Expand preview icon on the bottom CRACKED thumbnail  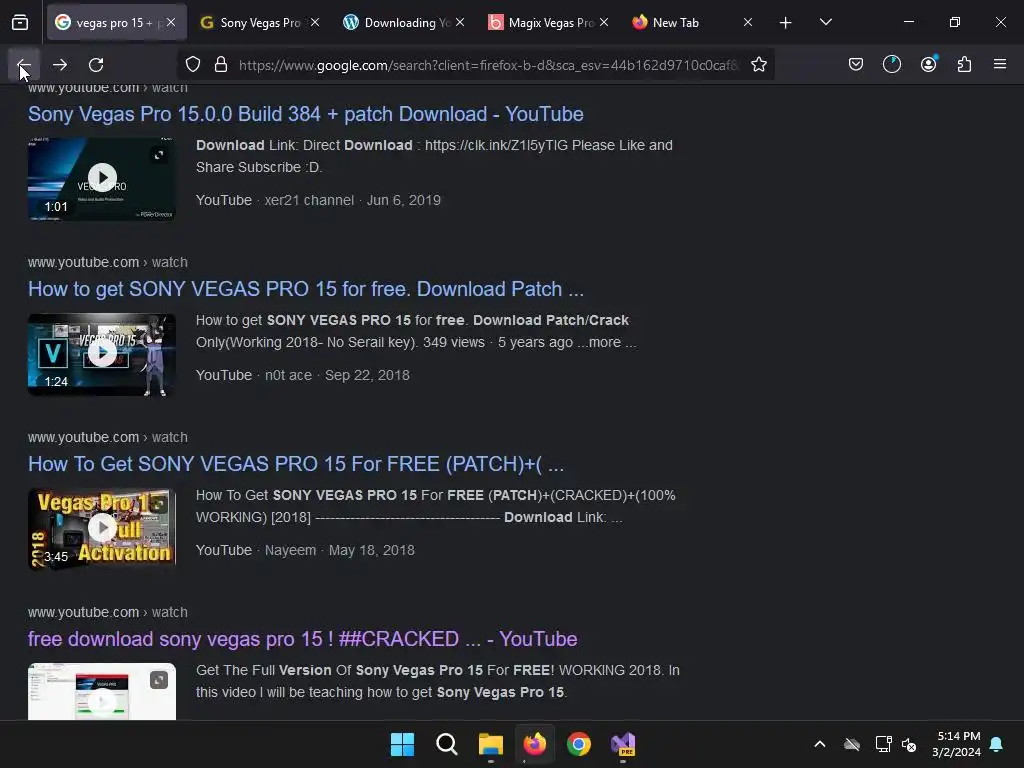(159, 680)
